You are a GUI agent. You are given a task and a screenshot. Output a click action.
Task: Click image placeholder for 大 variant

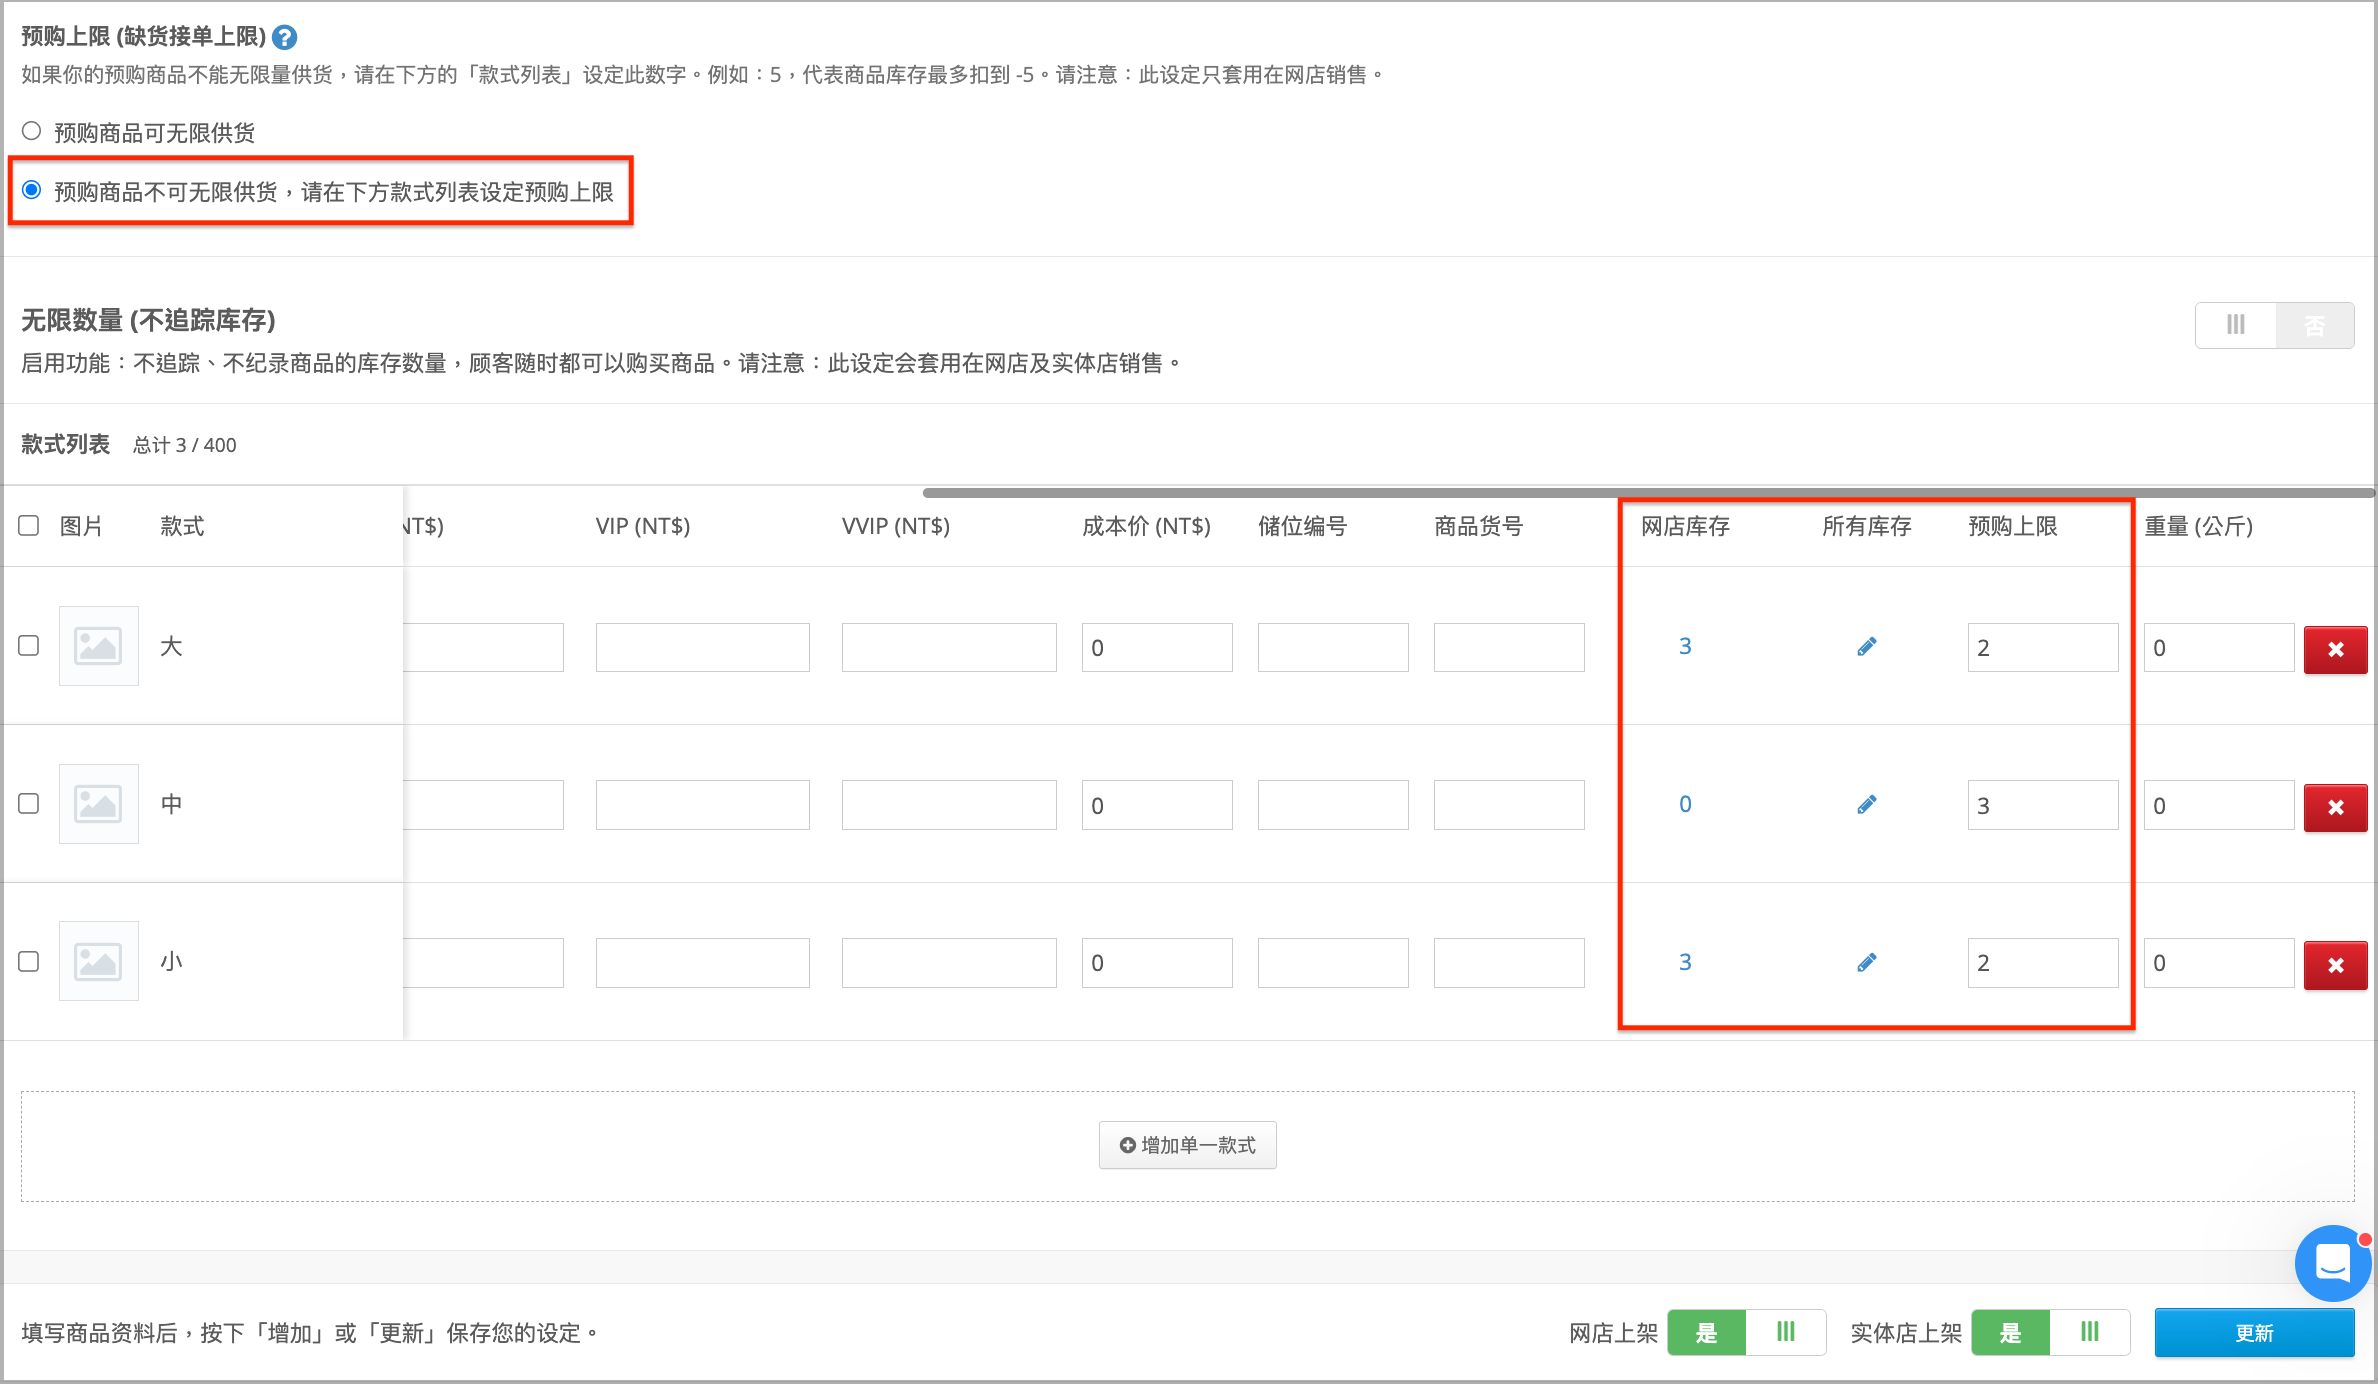pyautogui.click(x=98, y=646)
